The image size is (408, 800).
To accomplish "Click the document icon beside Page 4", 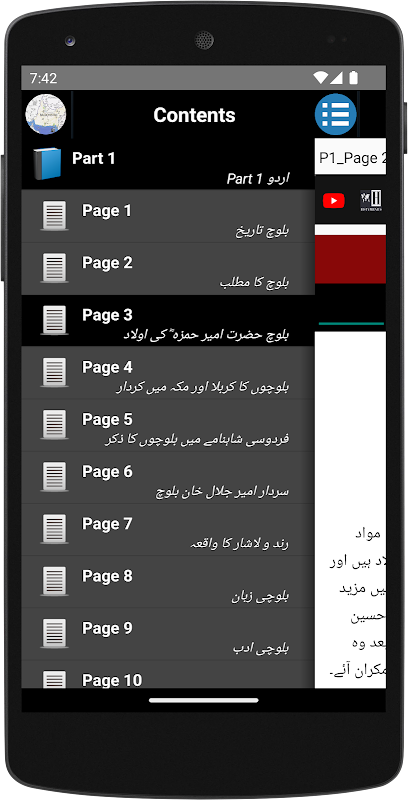I will [x=54, y=372].
